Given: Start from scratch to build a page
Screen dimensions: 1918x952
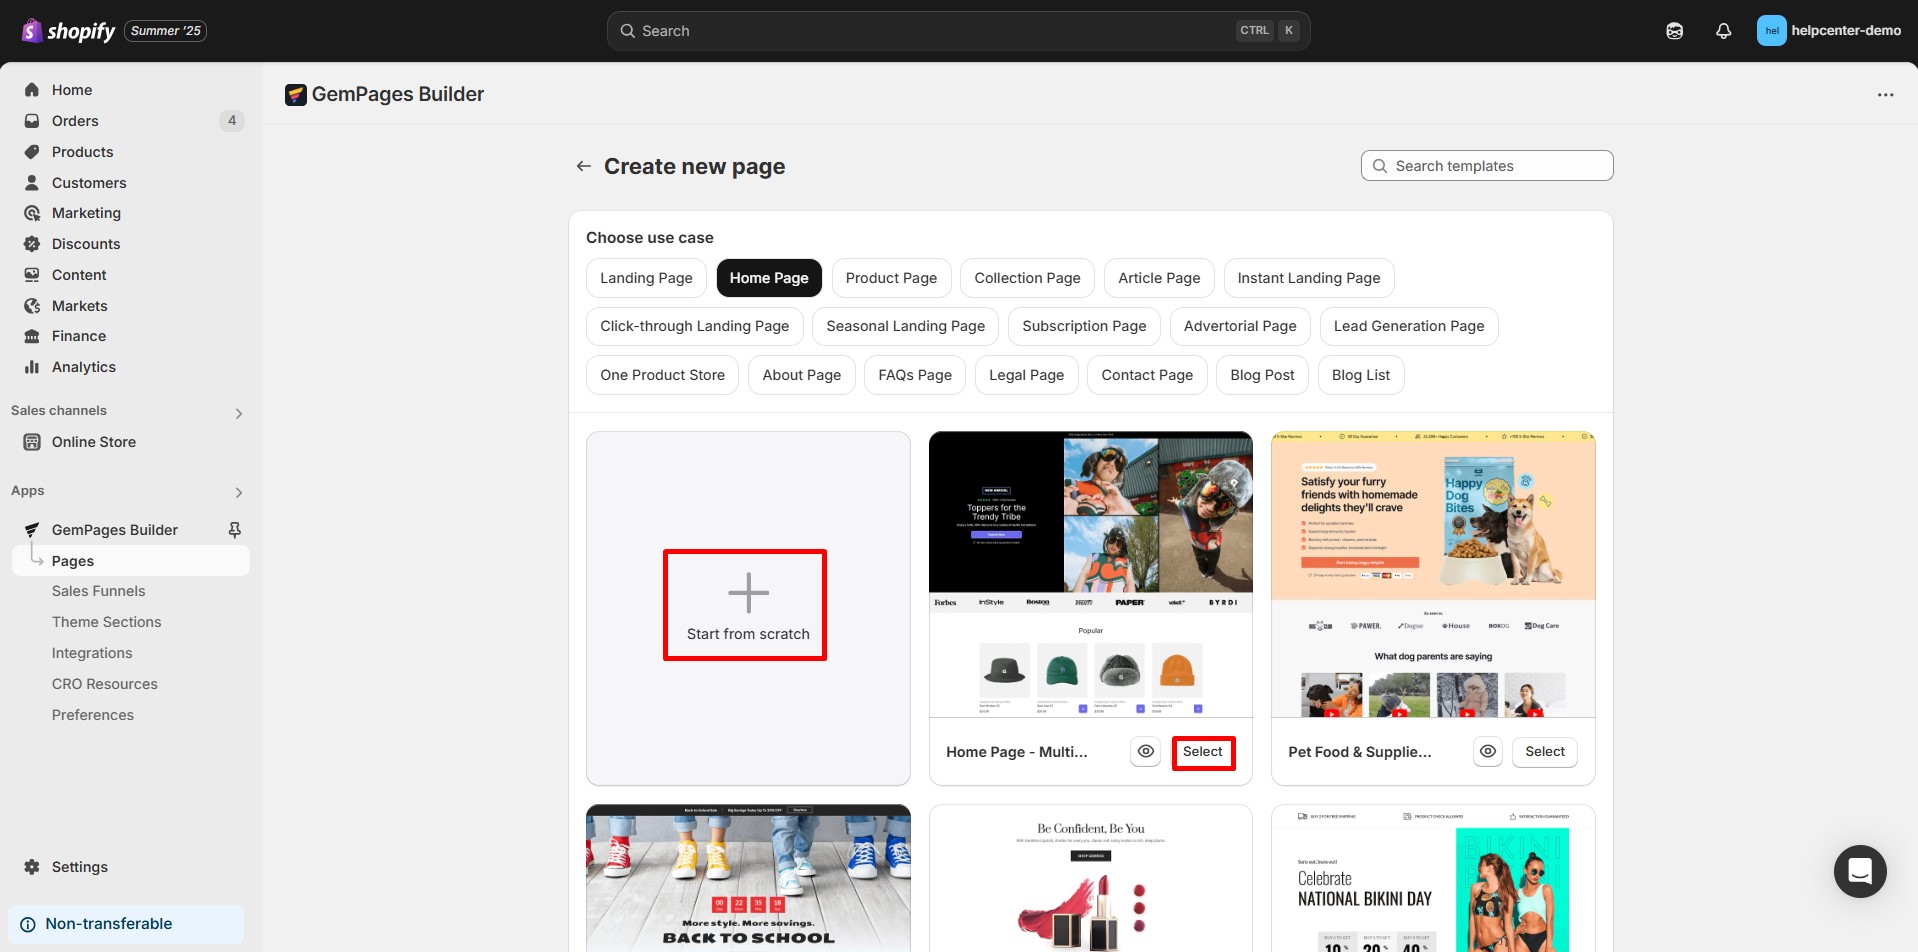Looking at the screenshot, I should (x=746, y=604).
